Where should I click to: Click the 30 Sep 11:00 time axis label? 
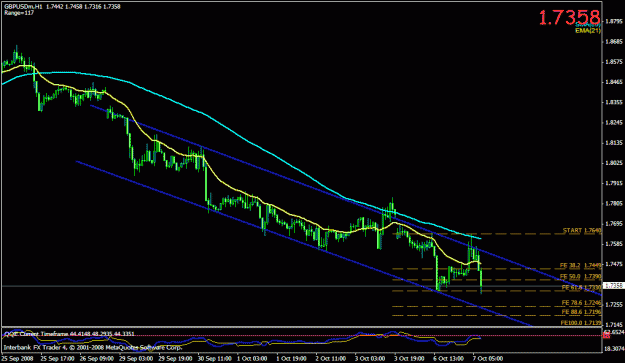point(215,358)
